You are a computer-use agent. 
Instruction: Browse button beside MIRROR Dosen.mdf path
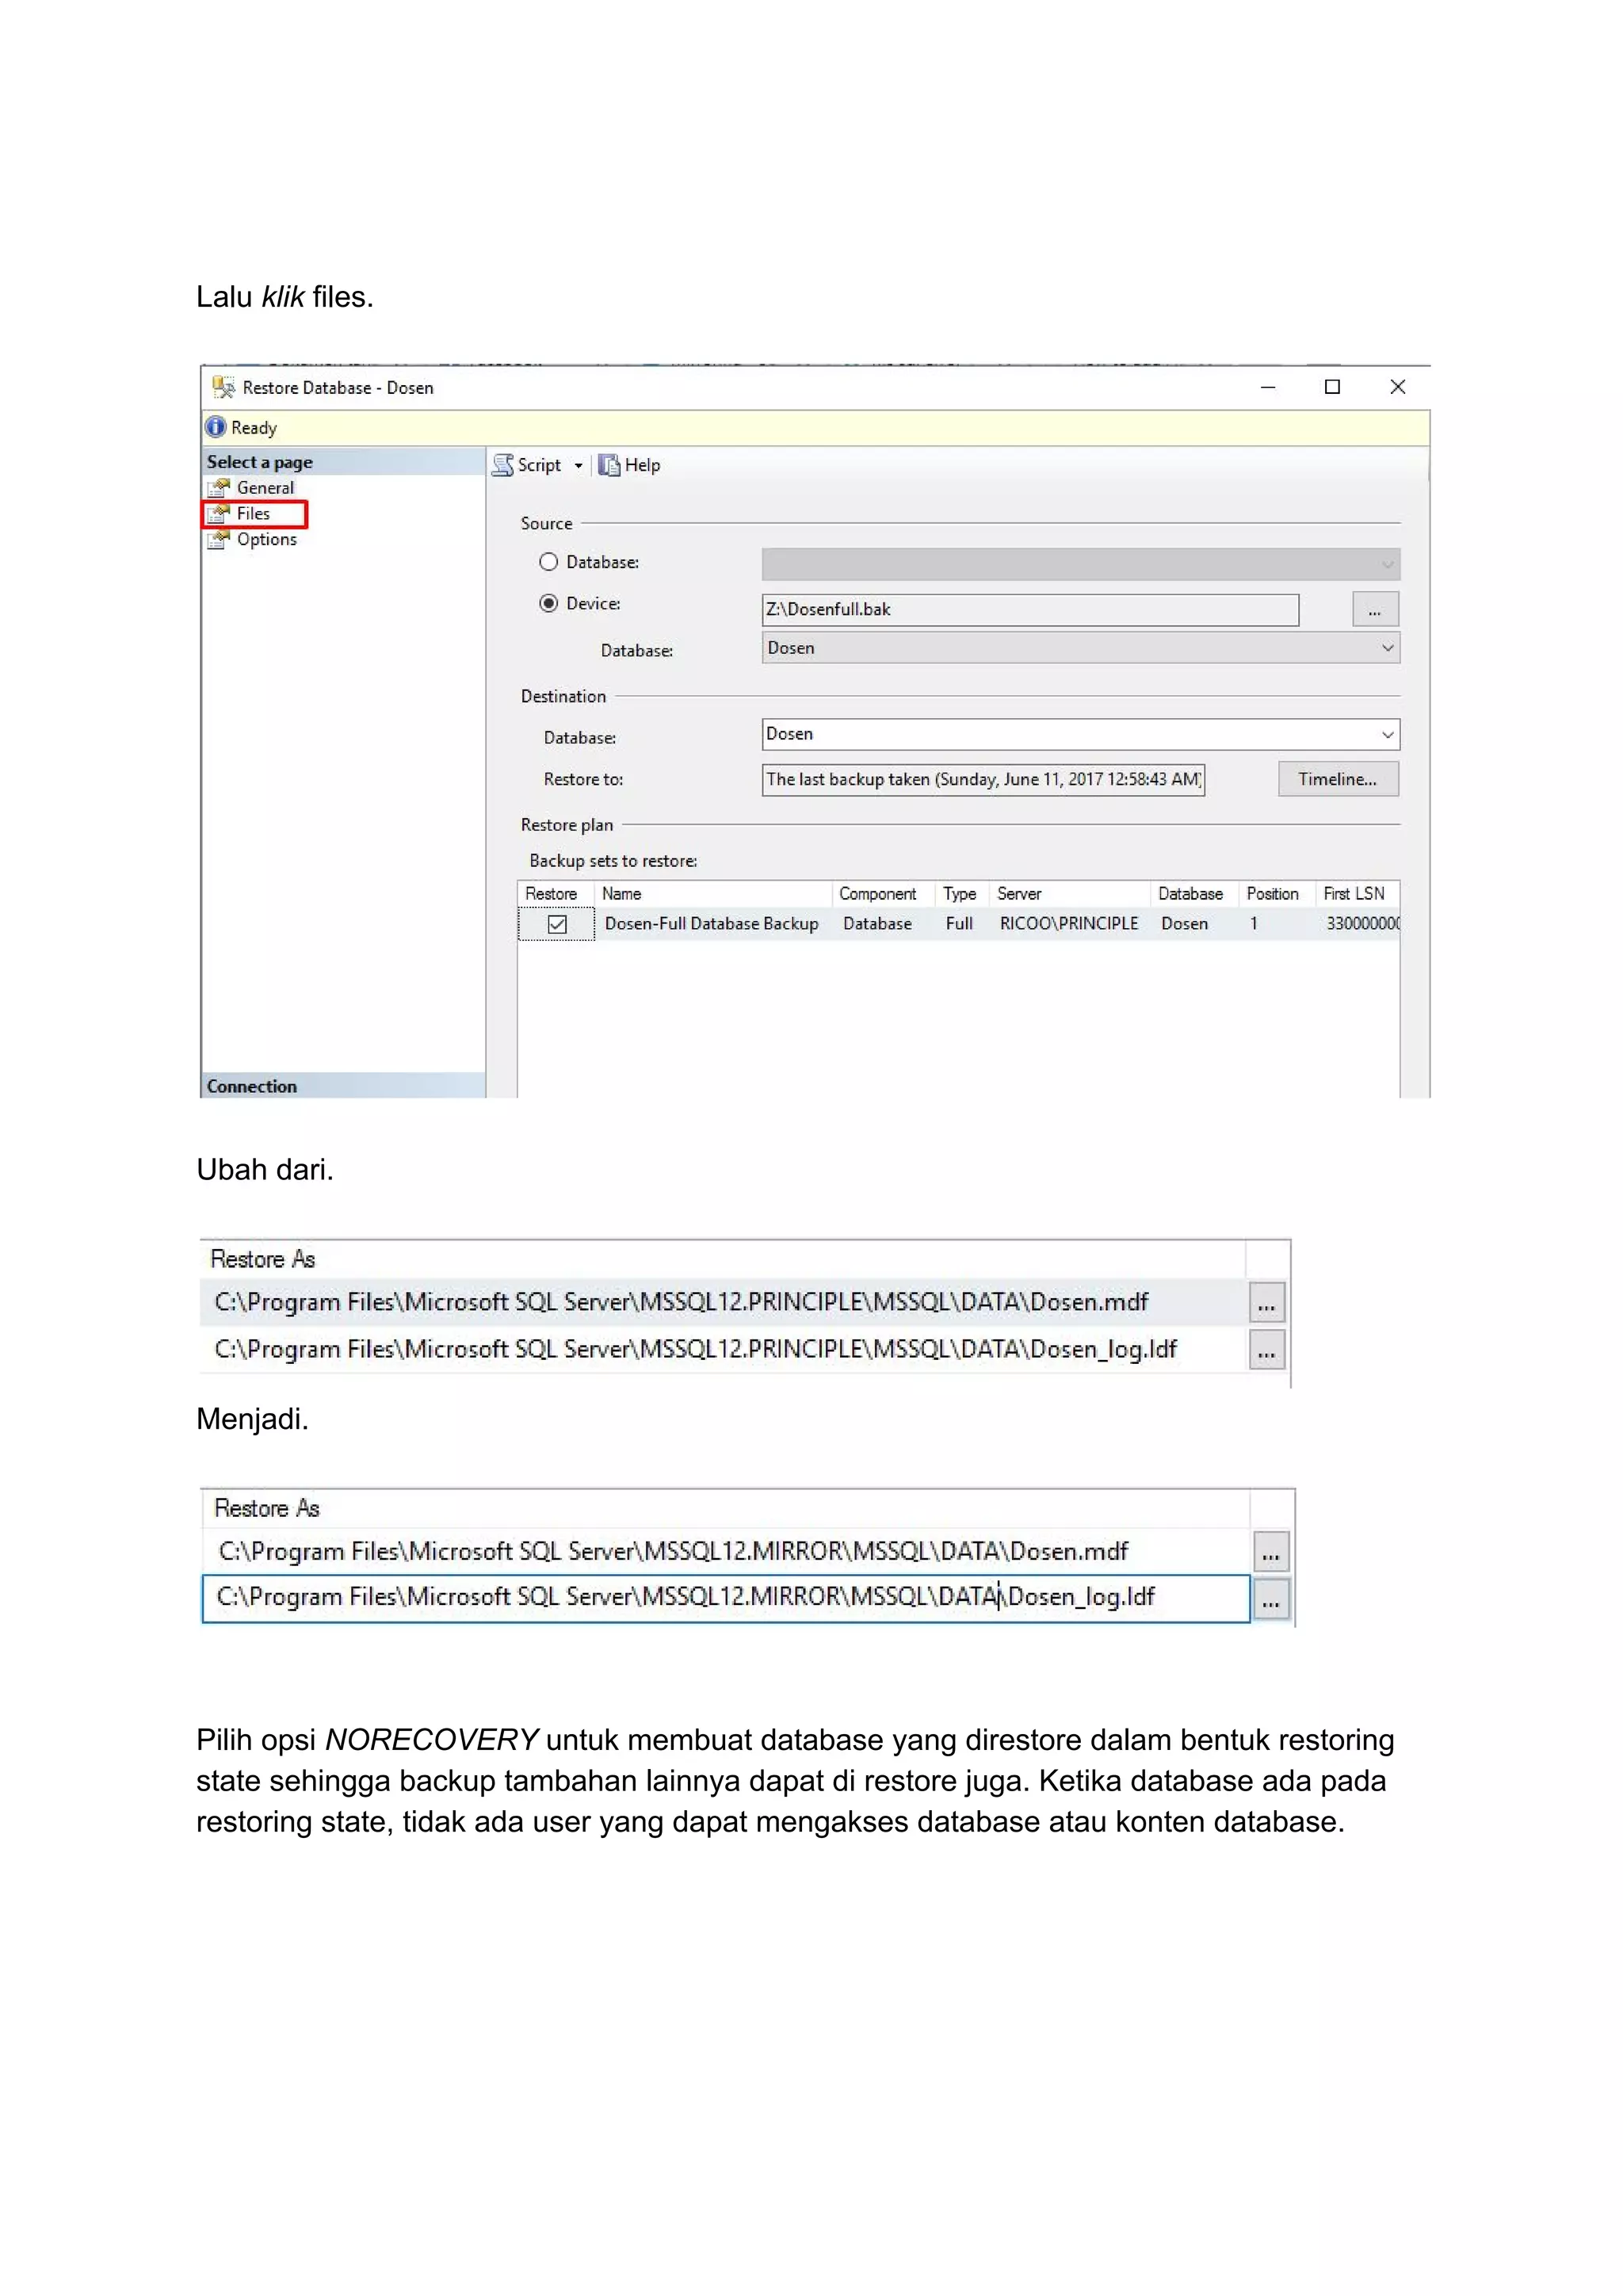[x=1271, y=1553]
